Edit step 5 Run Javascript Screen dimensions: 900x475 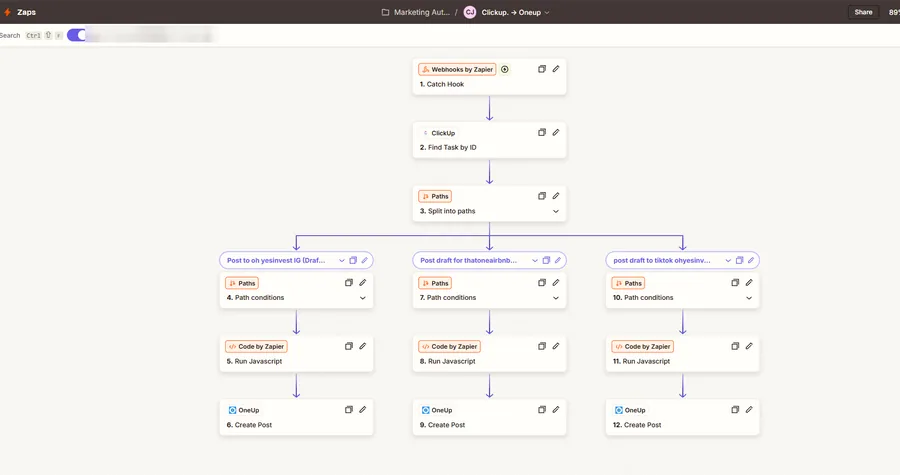click(363, 346)
